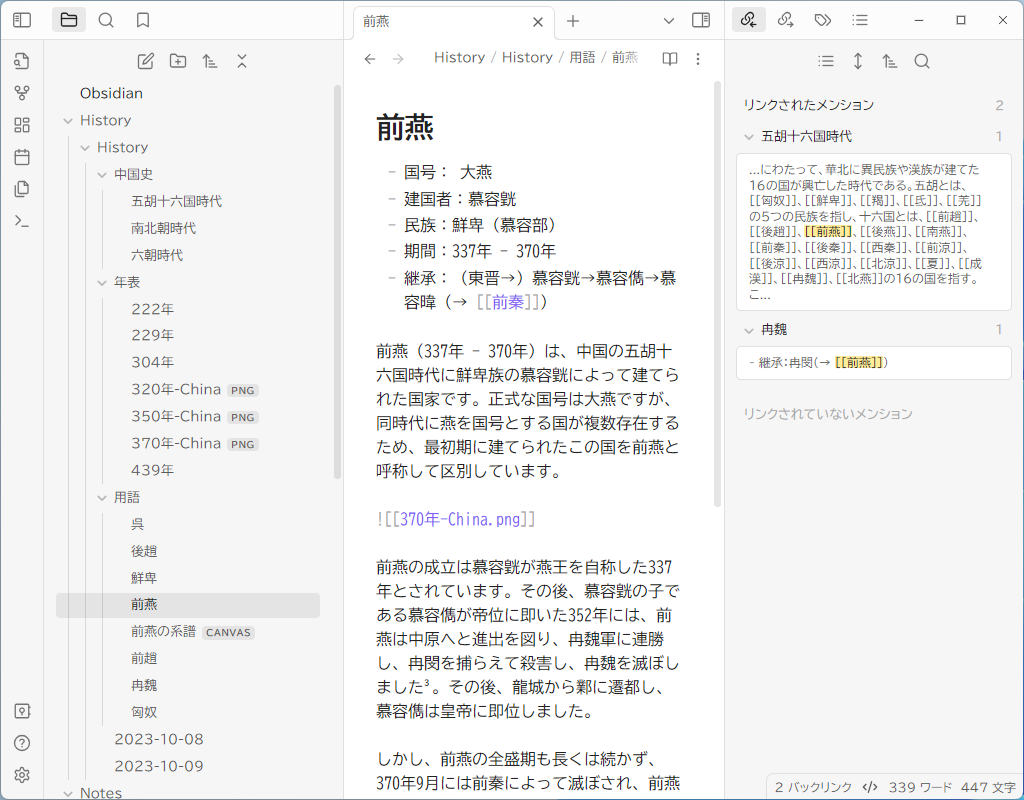Click the templates ribbon icon
This screenshot has width=1024, height=800.
[x=22, y=189]
